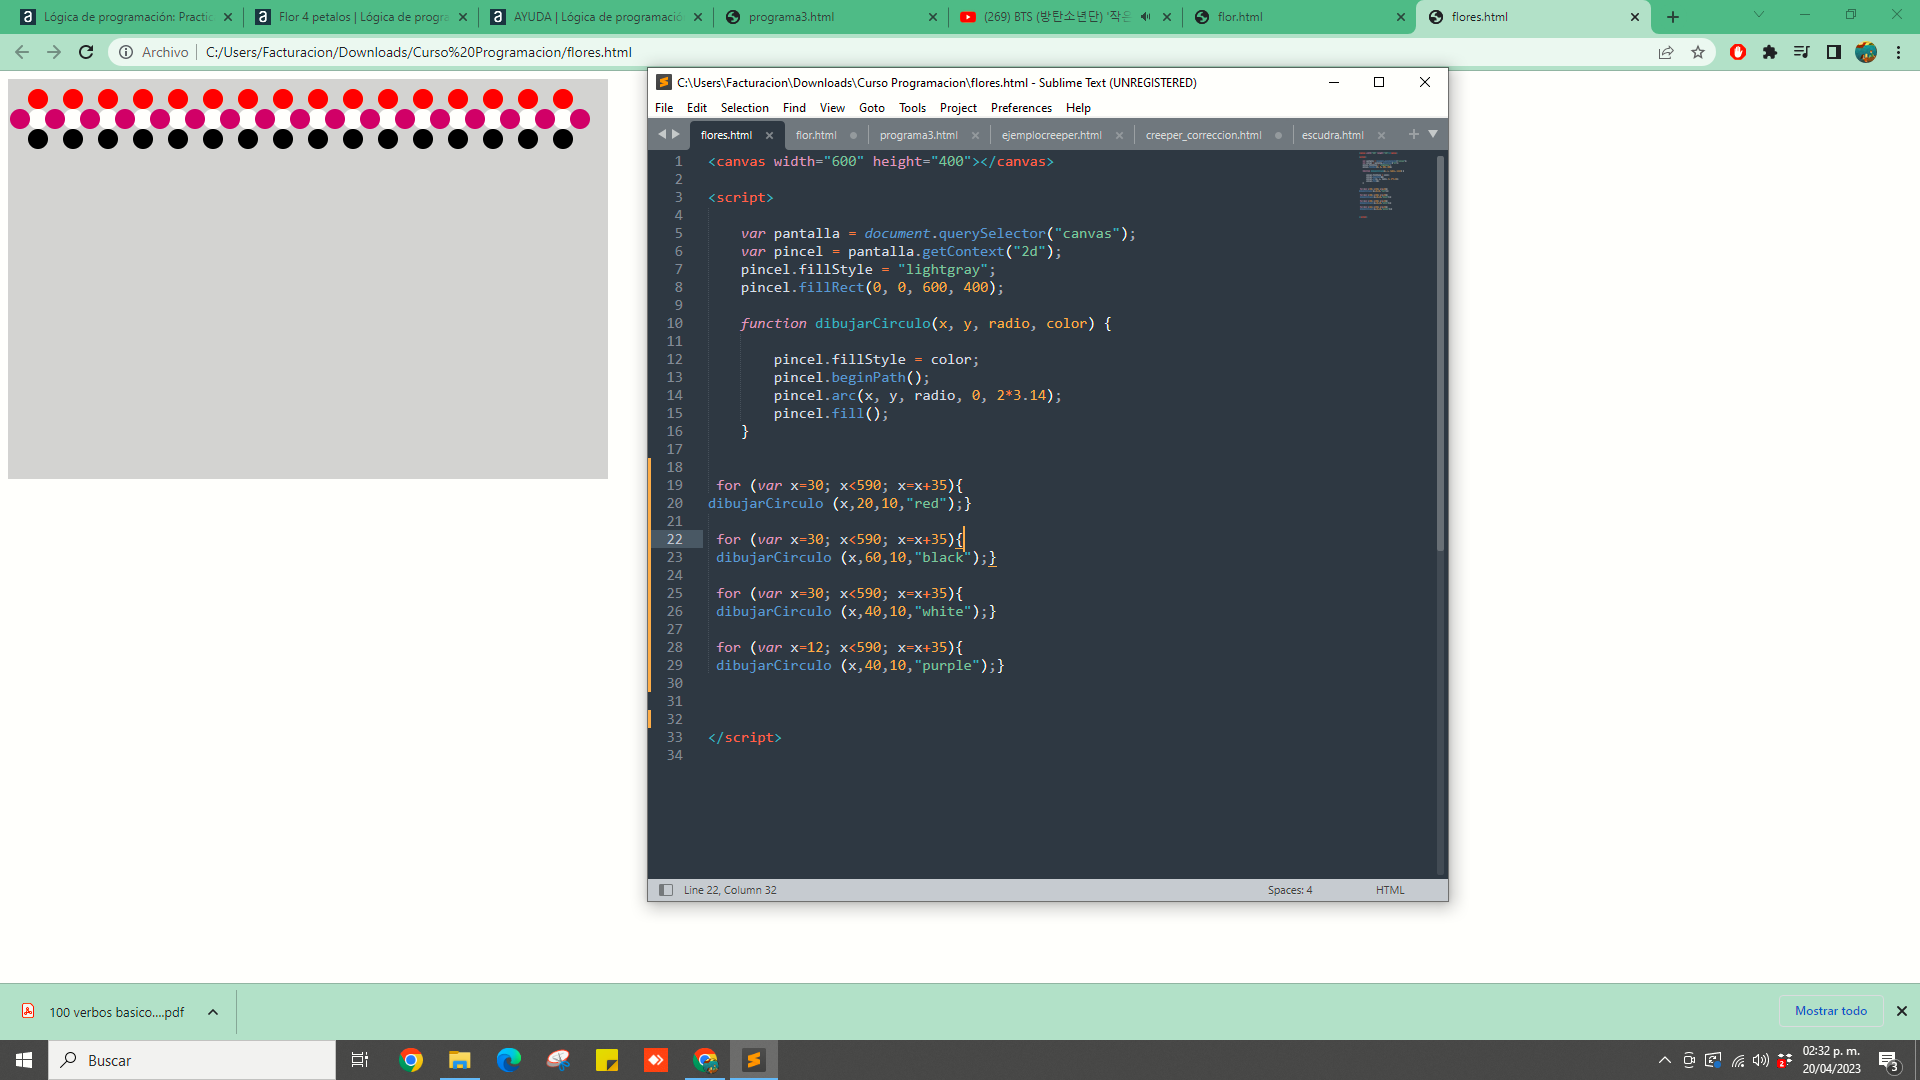The height and width of the screenshot is (1080, 1920).
Task: Open Sublime Find menu
Action: [x=794, y=108]
